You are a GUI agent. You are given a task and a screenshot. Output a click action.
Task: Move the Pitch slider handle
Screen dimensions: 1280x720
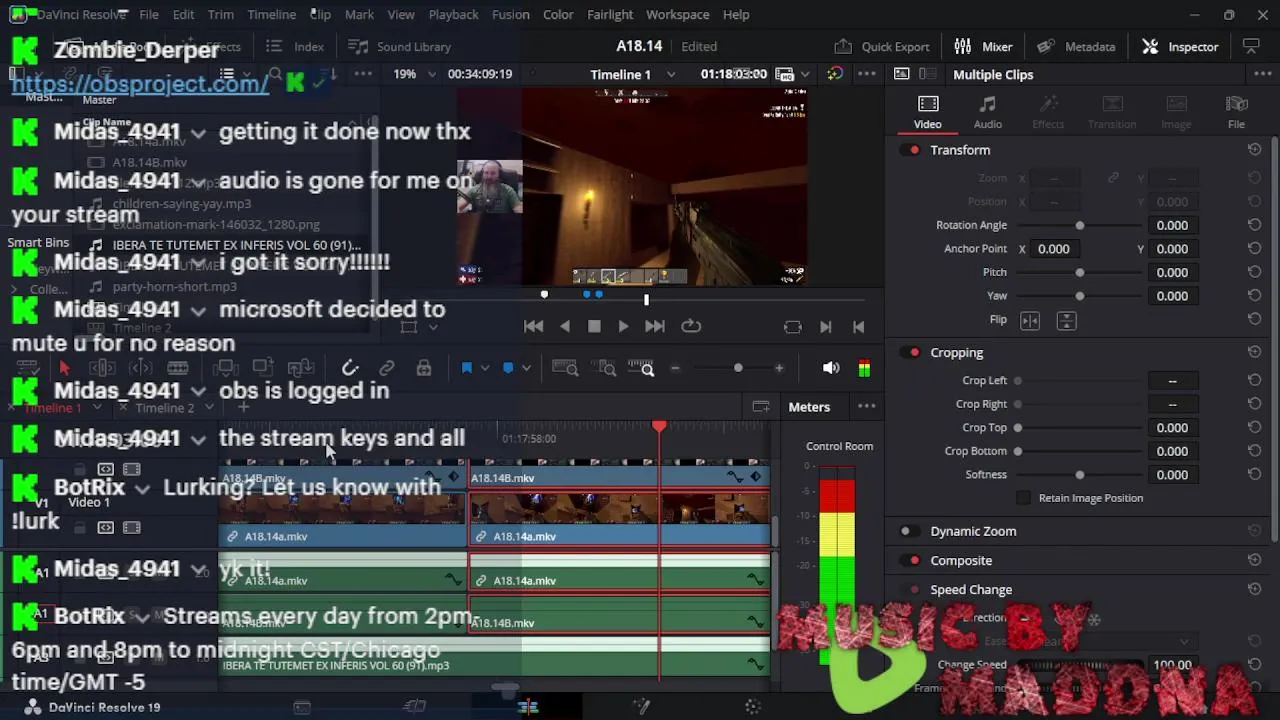[1079, 272]
